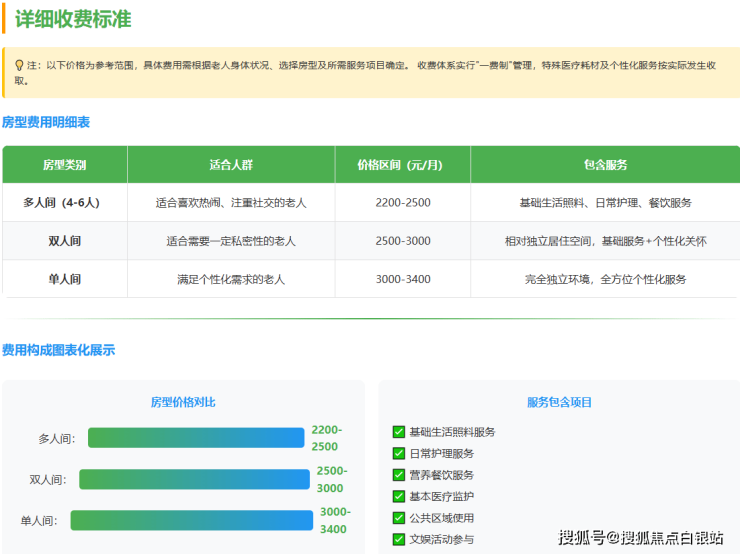Toggle 日常护理服务 checkbox

(x=399, y=453)
